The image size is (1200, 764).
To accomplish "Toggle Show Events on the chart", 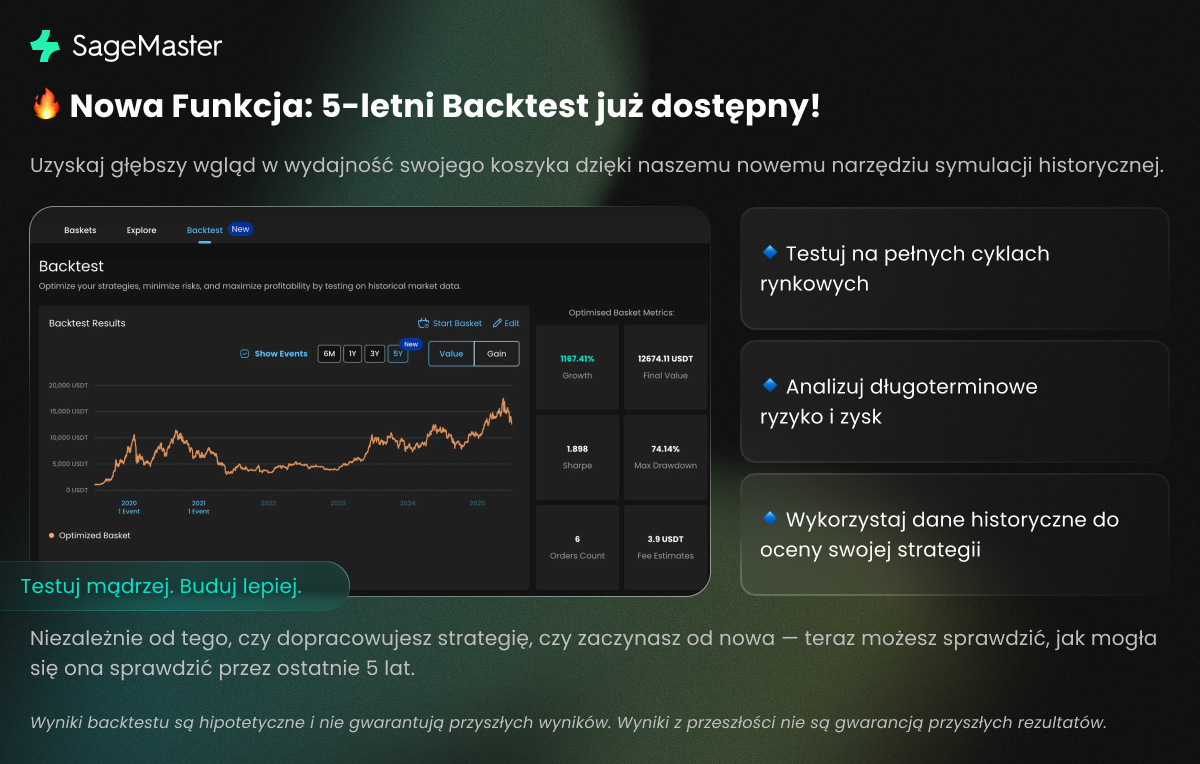I will pos(280,354).
